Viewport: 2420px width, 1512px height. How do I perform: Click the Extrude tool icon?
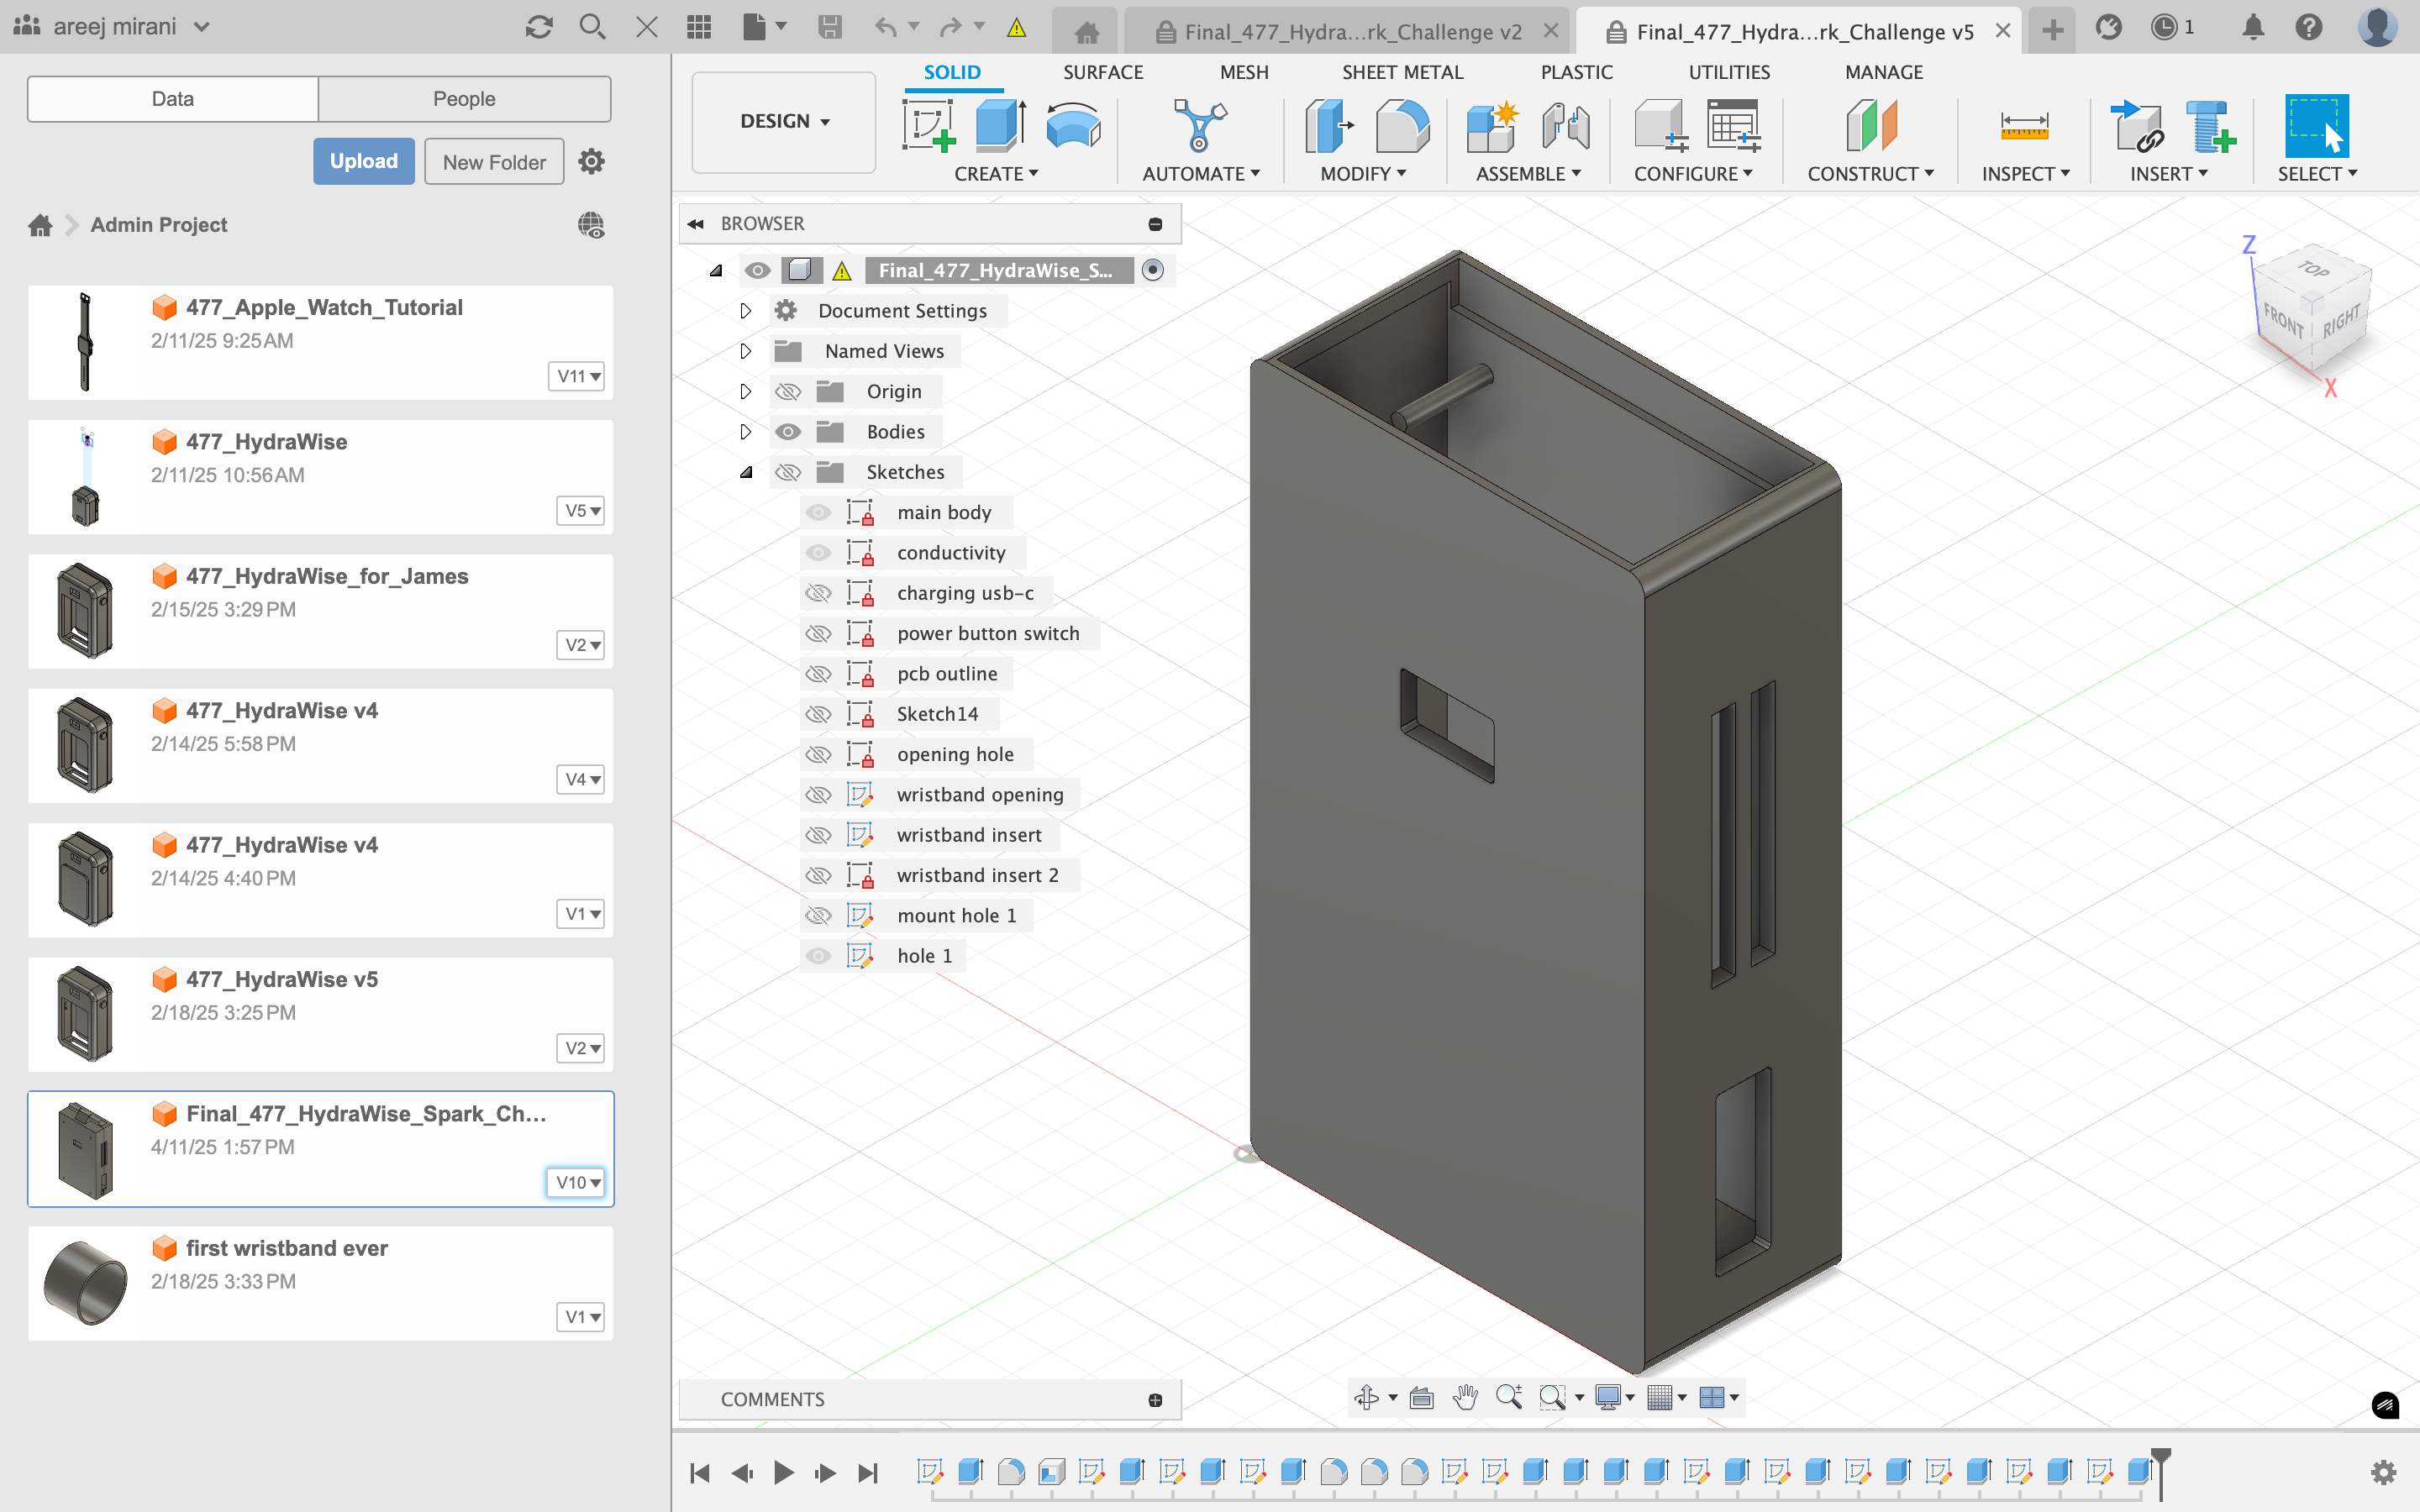[999, 126]
